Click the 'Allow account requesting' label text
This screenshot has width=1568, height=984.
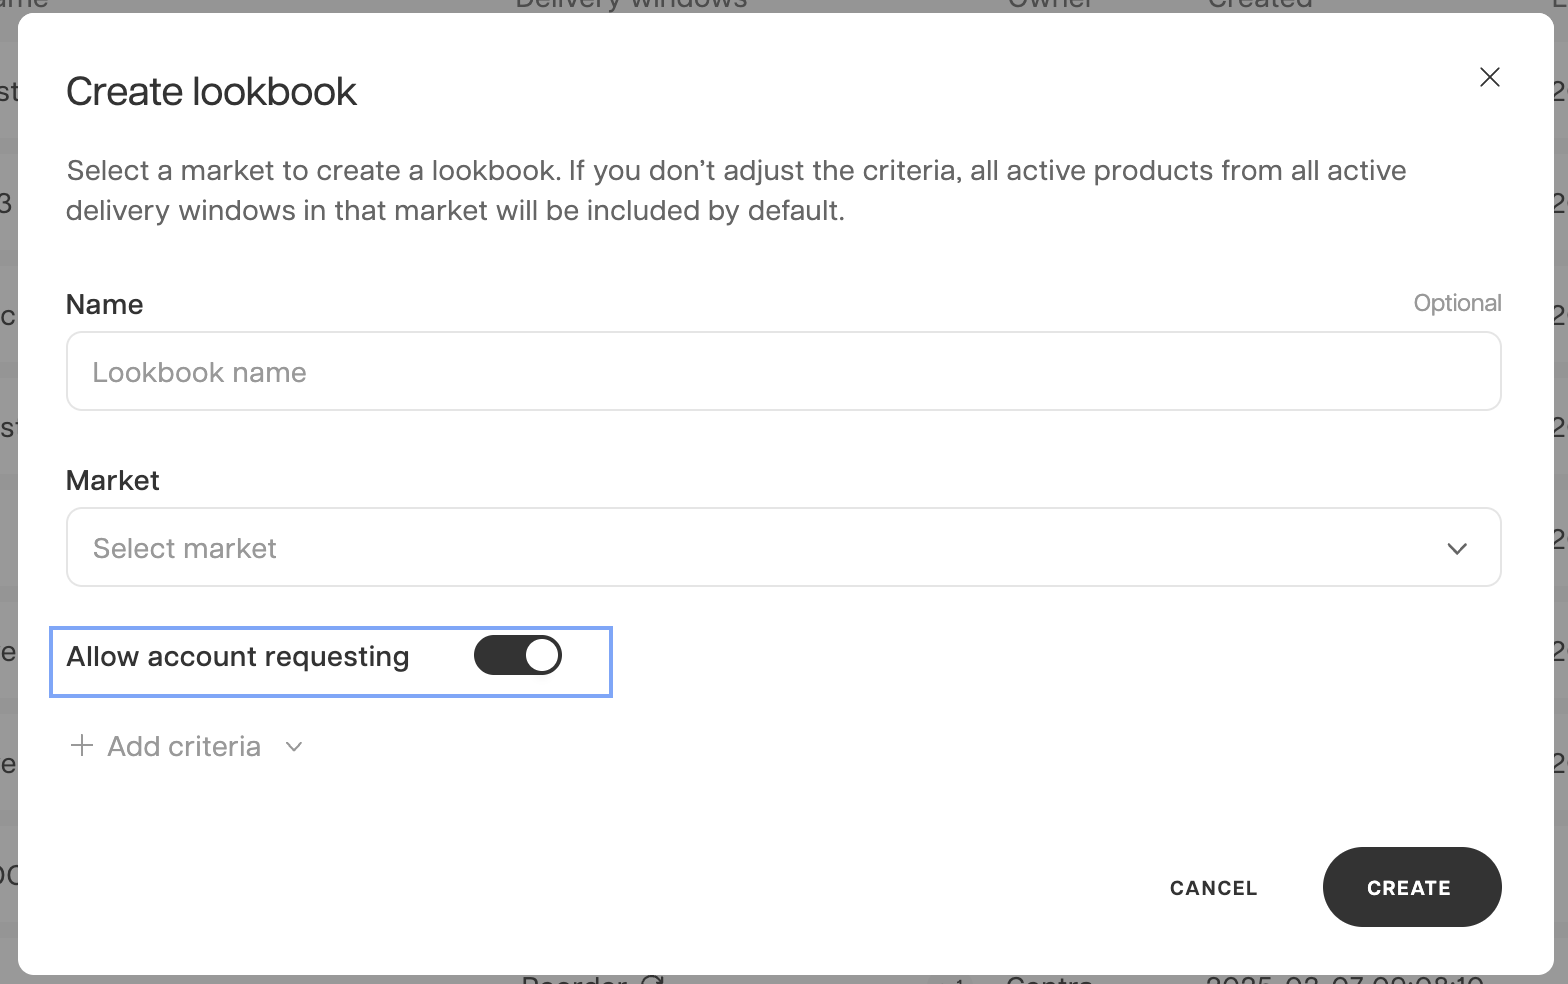[238, 657]
